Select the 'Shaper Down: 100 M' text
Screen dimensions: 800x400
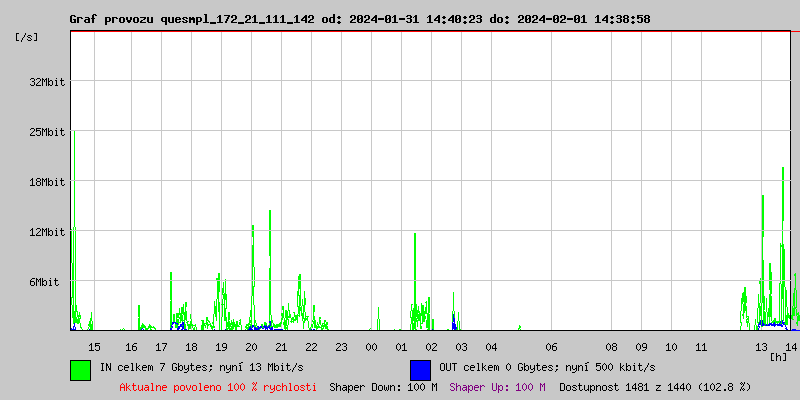[383, 387]
